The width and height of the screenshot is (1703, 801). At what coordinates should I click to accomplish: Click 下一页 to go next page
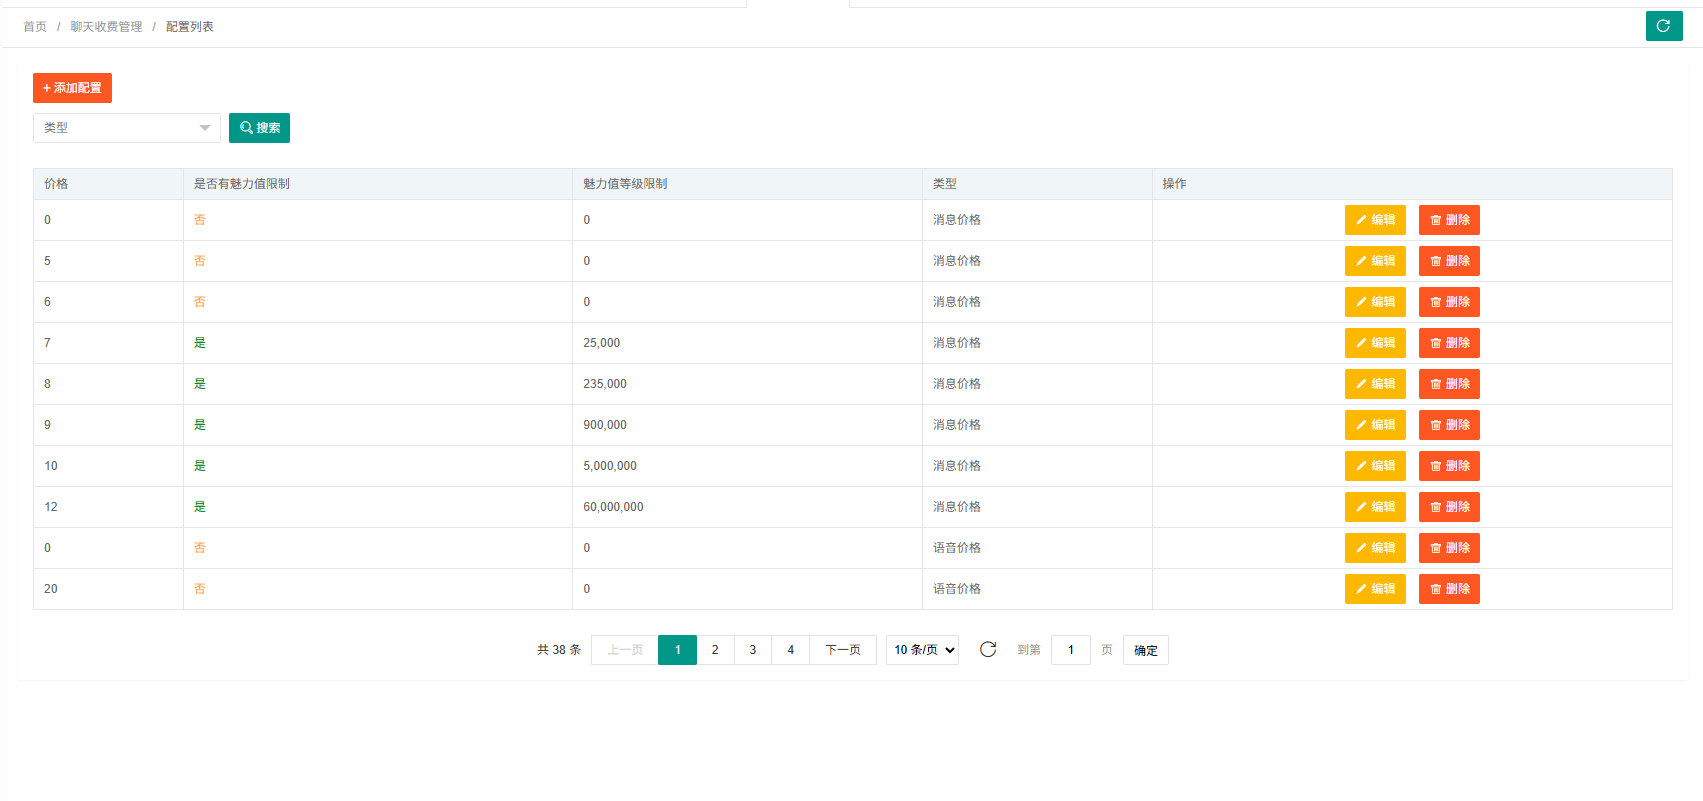pos(842,650)
